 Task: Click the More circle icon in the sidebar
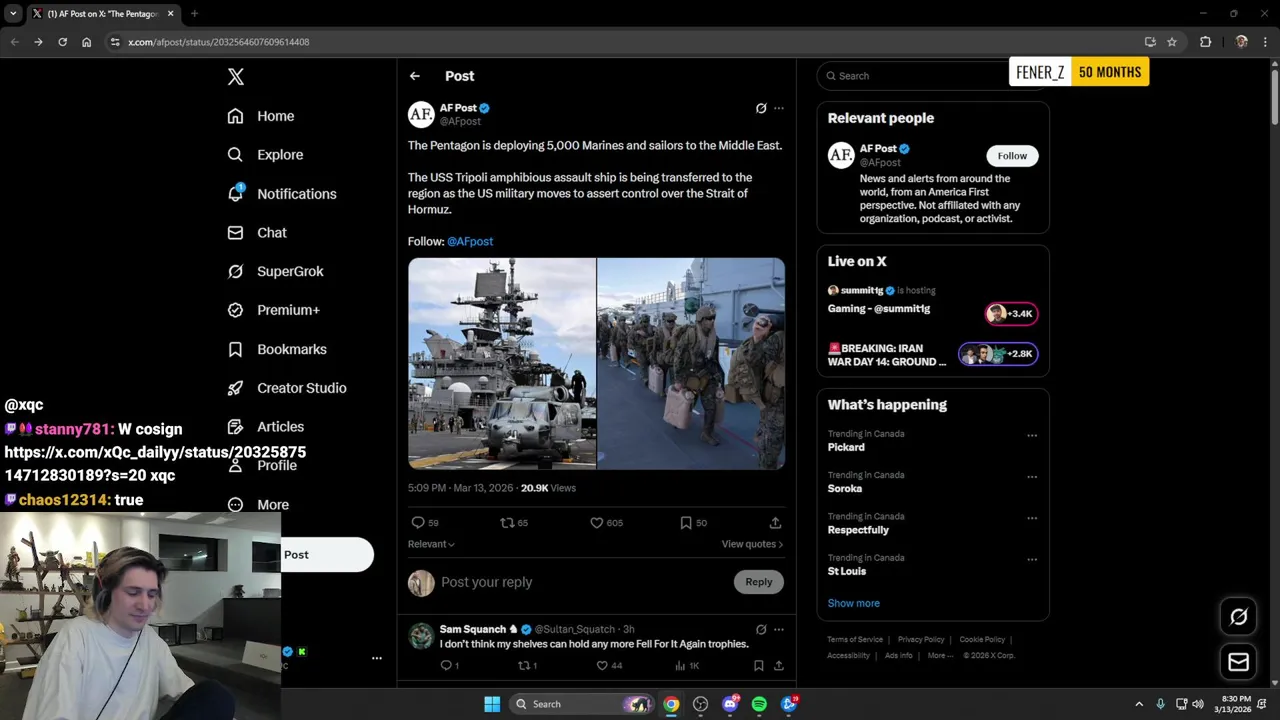coord(235,505)
